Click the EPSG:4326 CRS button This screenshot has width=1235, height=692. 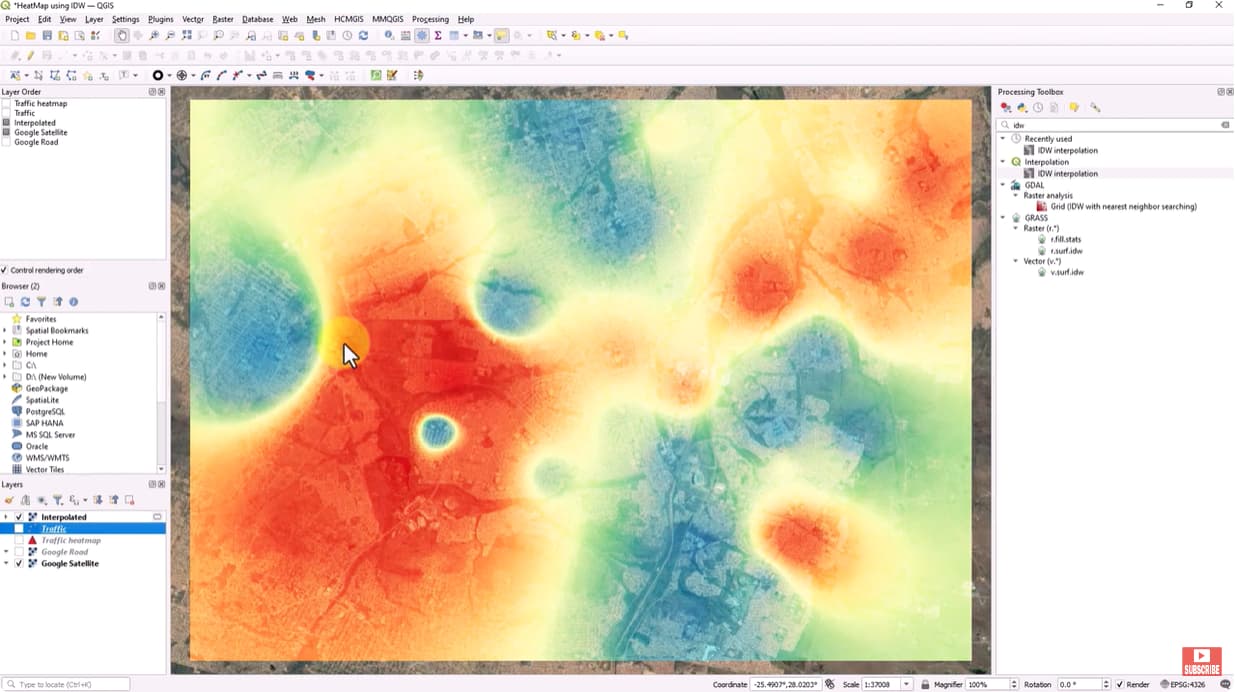(x=1187, y=685)
